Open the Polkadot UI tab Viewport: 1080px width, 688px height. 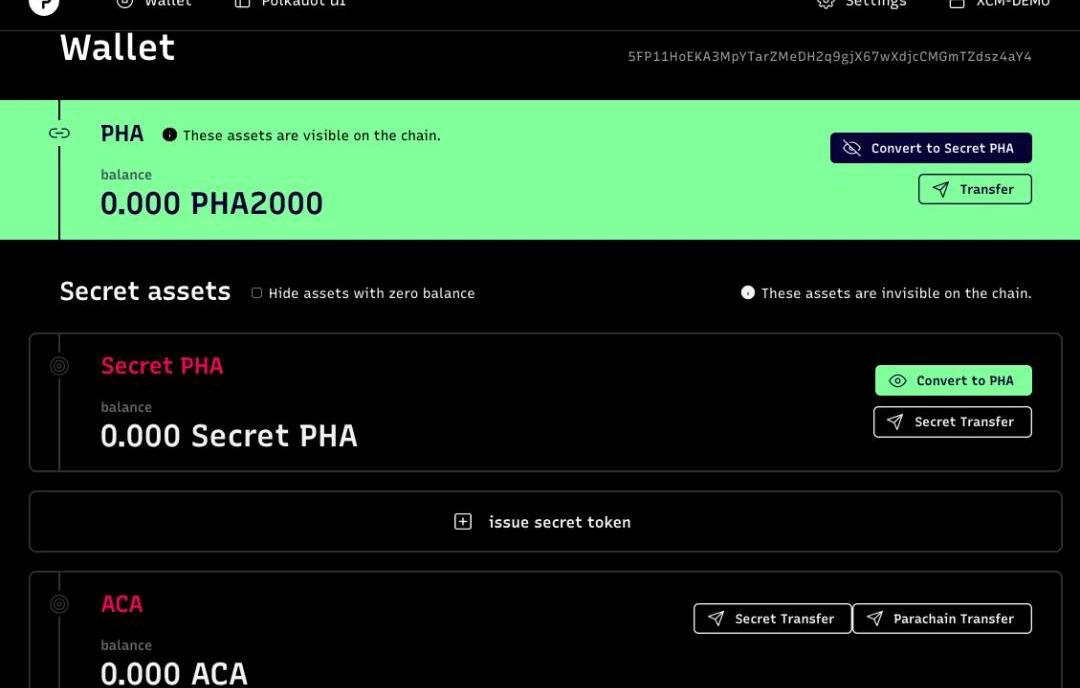(292, 4)
